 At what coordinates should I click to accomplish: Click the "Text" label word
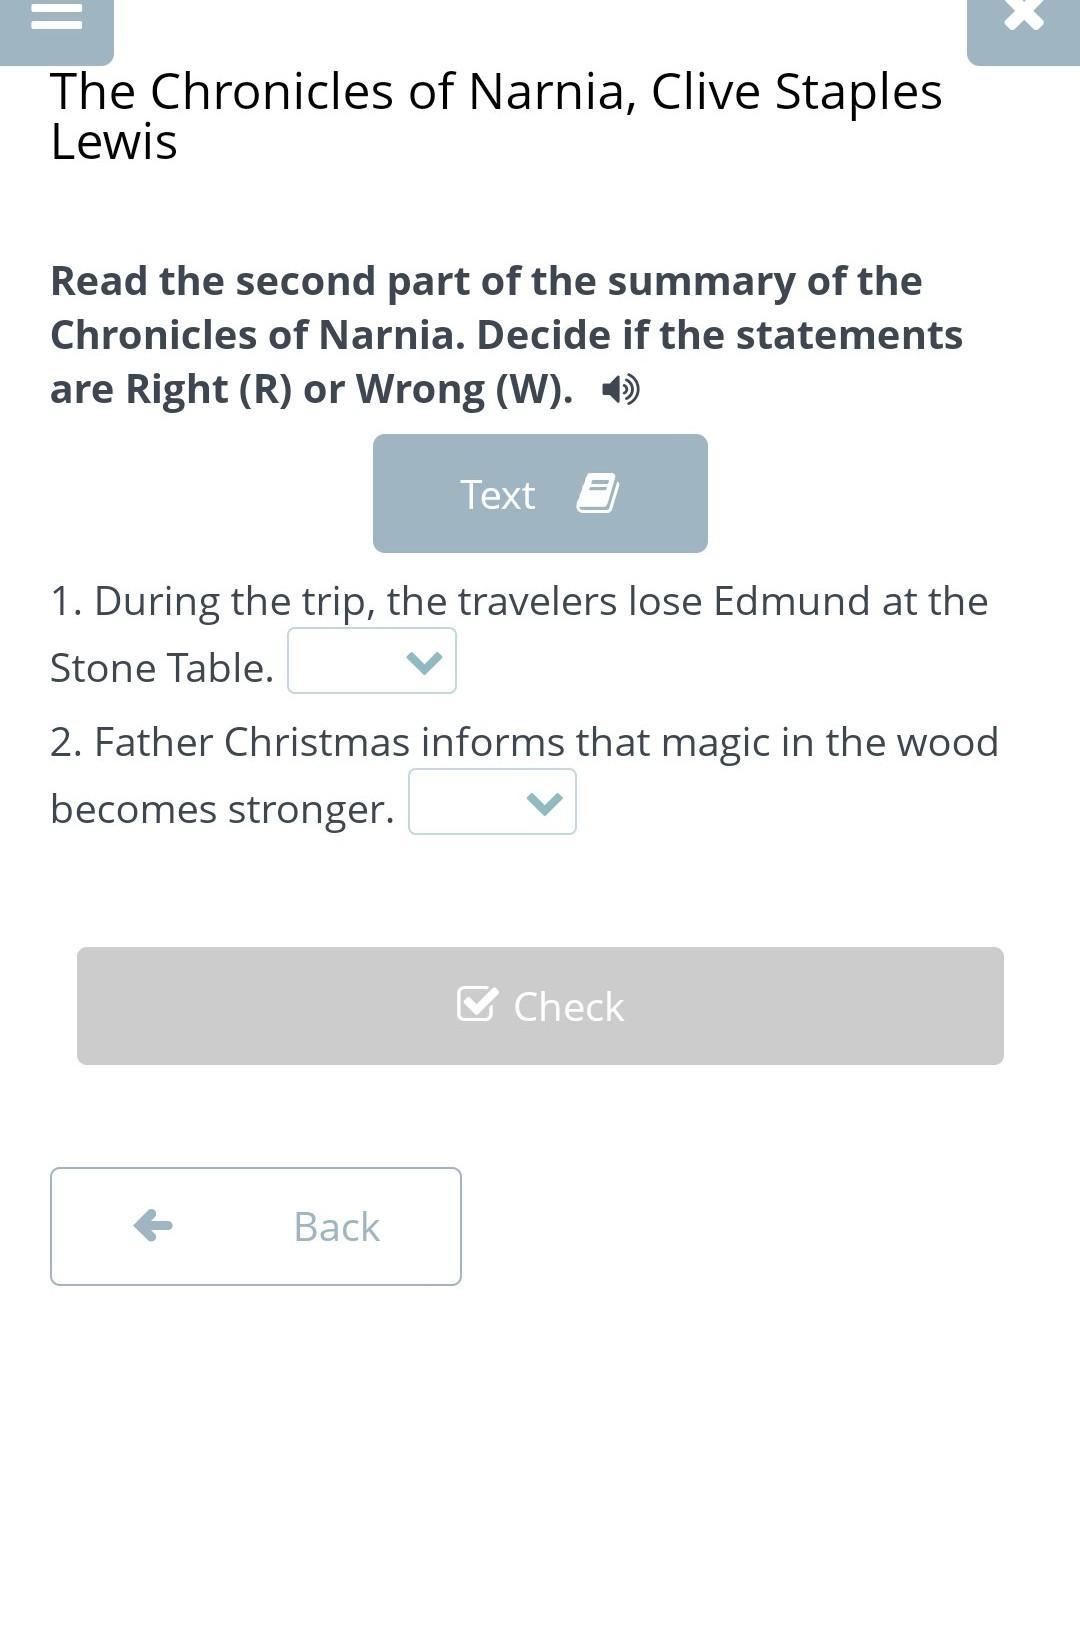coord(497,495)
